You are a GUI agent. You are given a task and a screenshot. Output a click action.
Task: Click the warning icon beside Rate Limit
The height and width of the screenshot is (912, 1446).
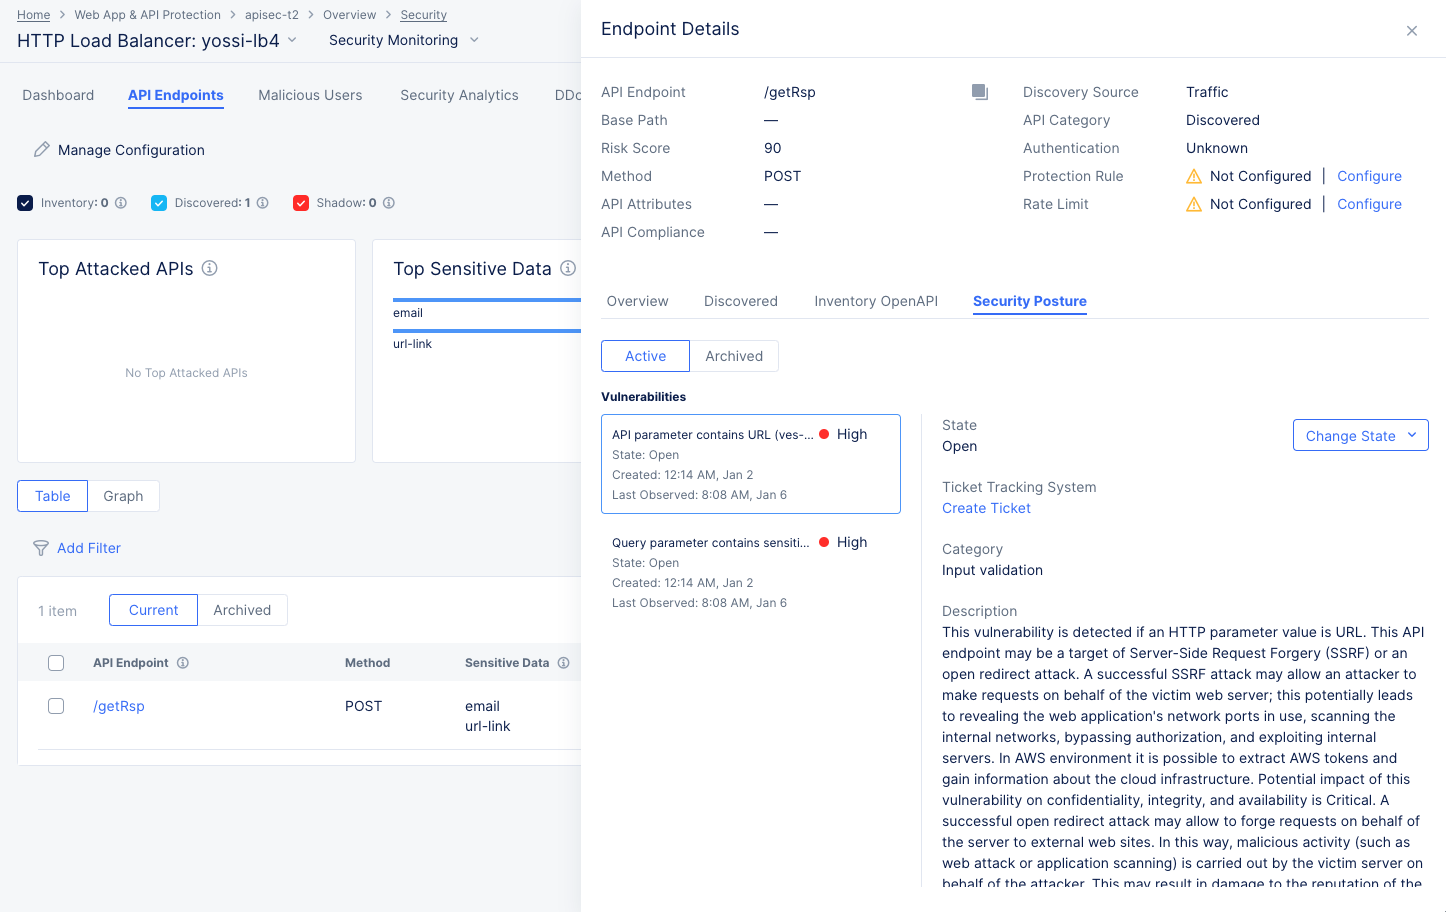coord(1193,204)
